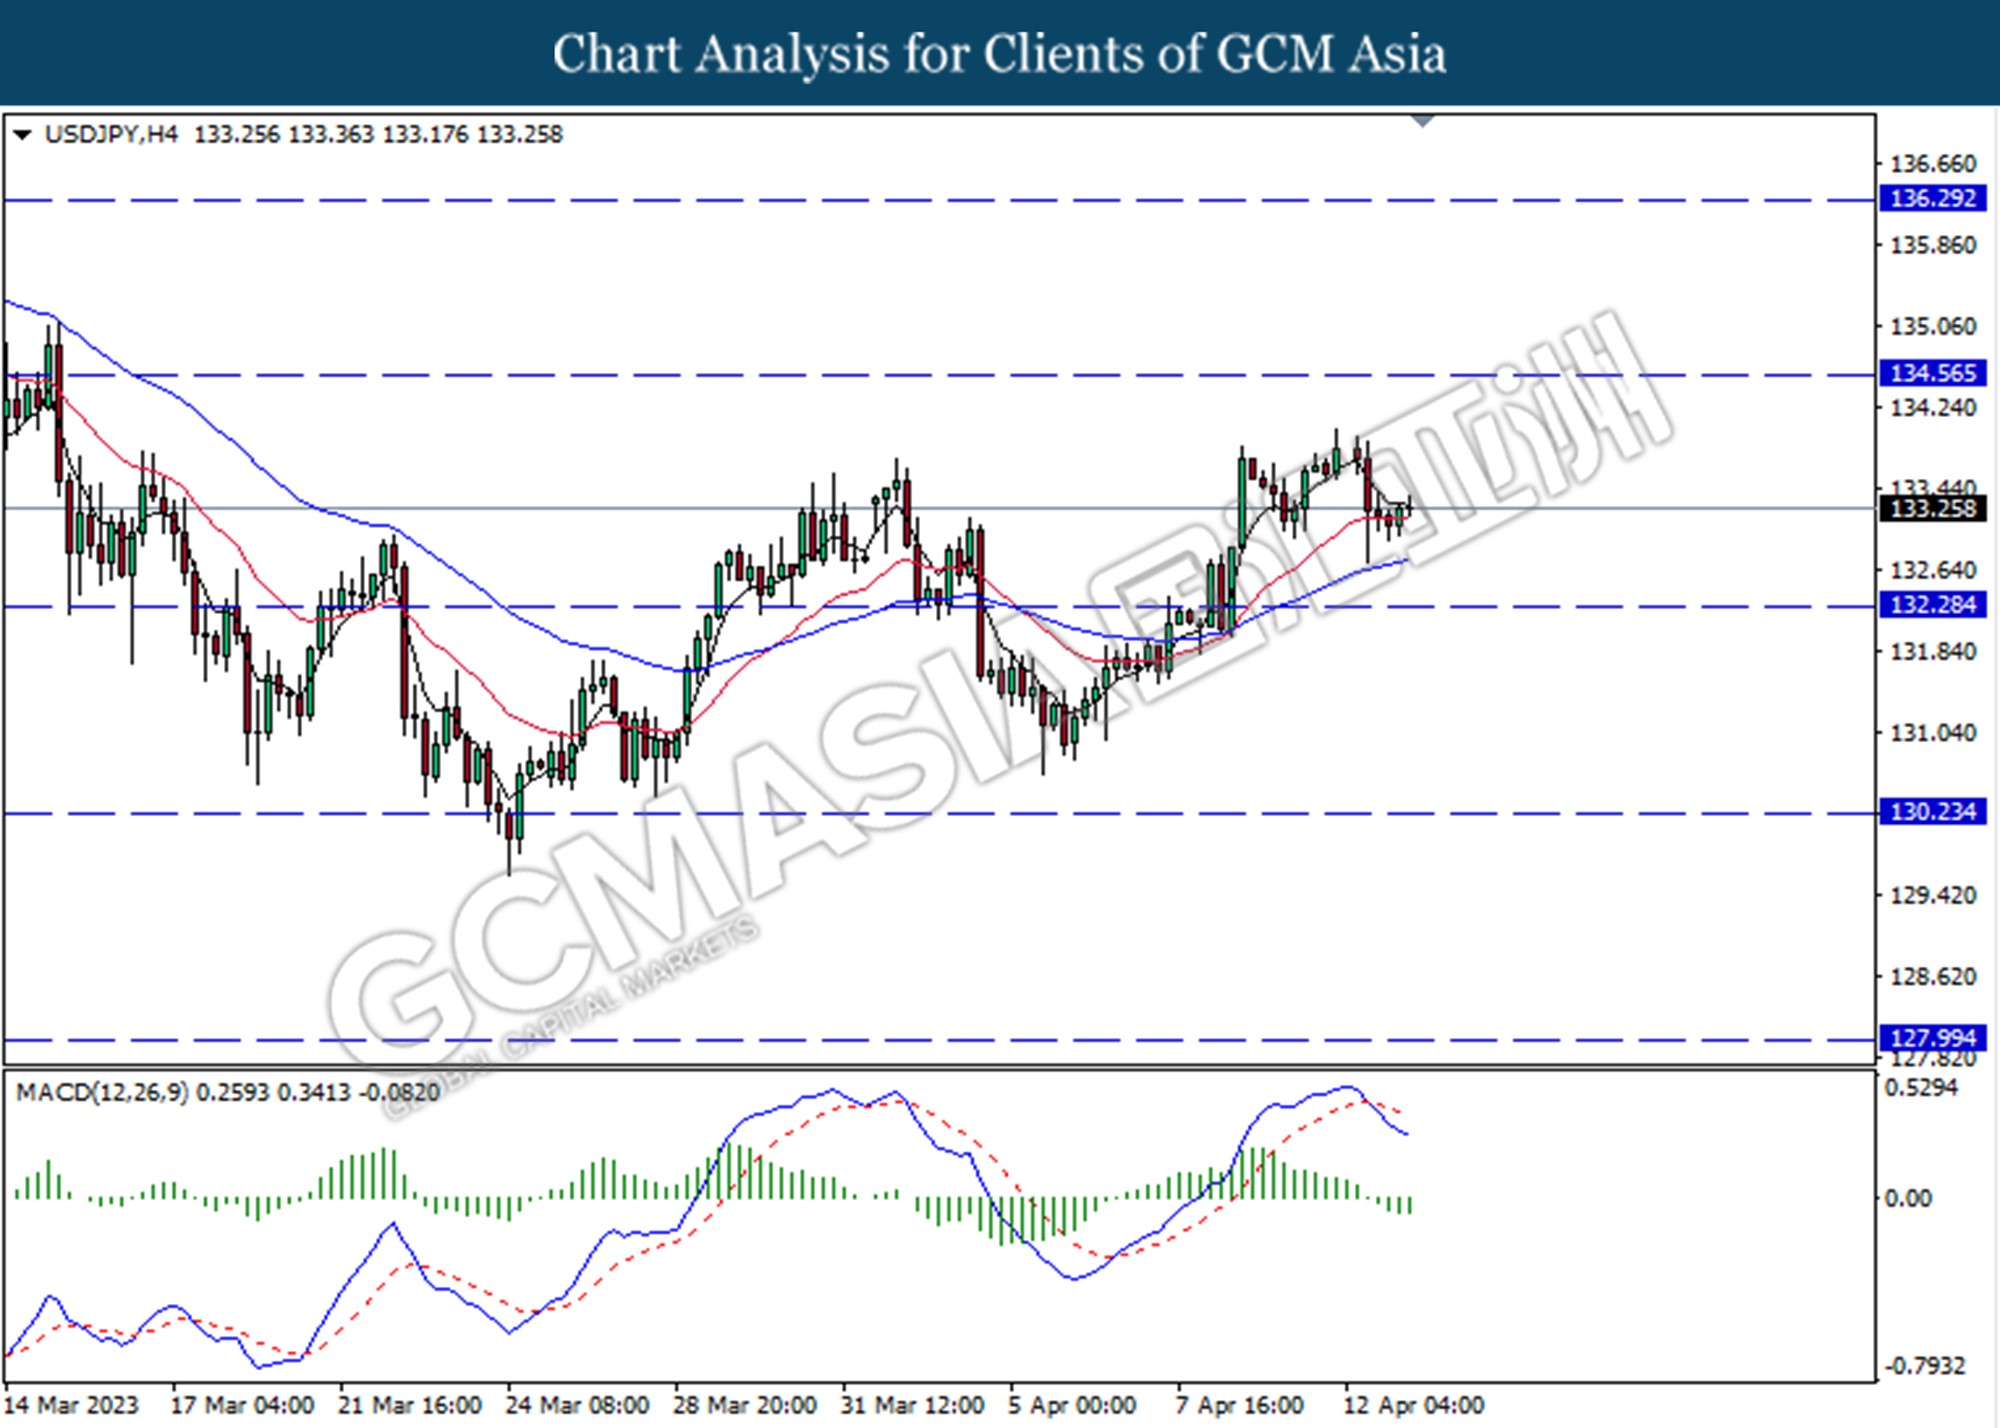Click the MACD scale value 0.5294
Viewport: 2000px width, 1428px height.
point(1921,1088)
